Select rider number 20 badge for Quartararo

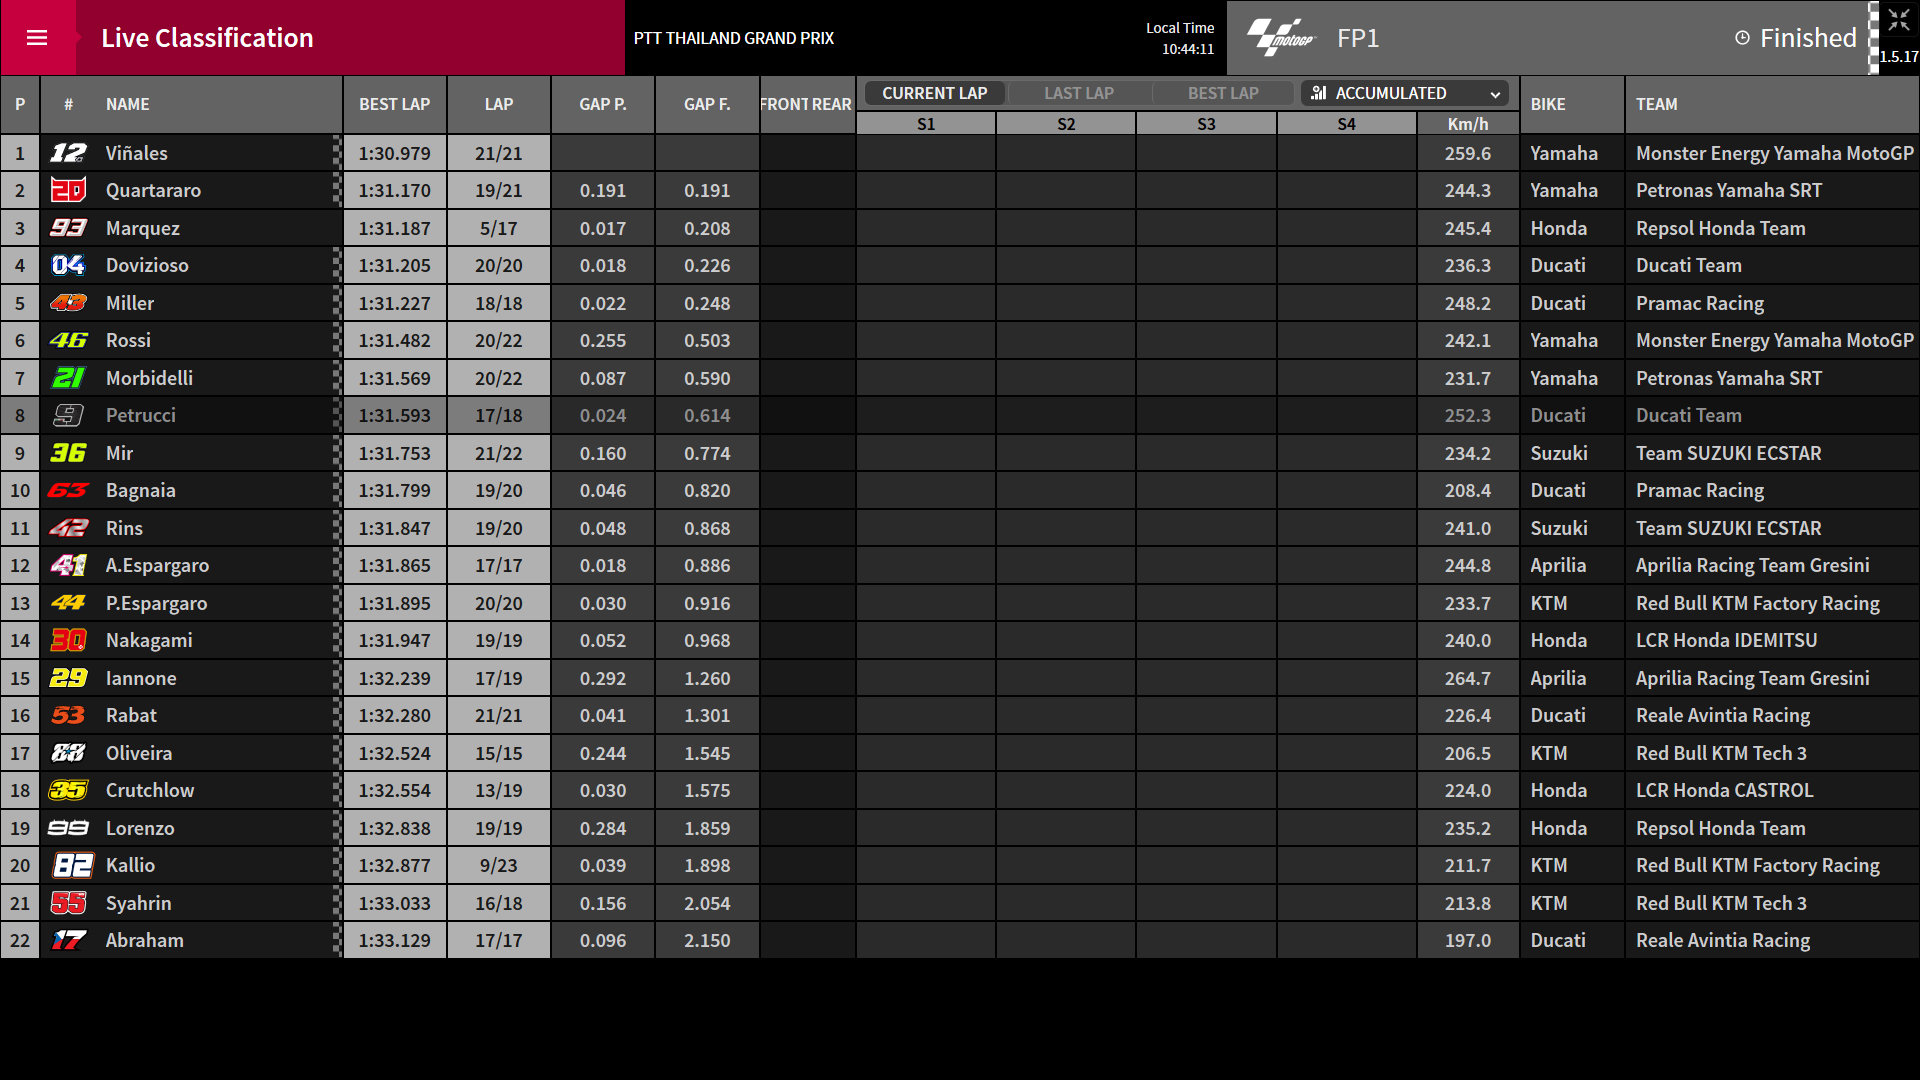(x=69, y=190)
